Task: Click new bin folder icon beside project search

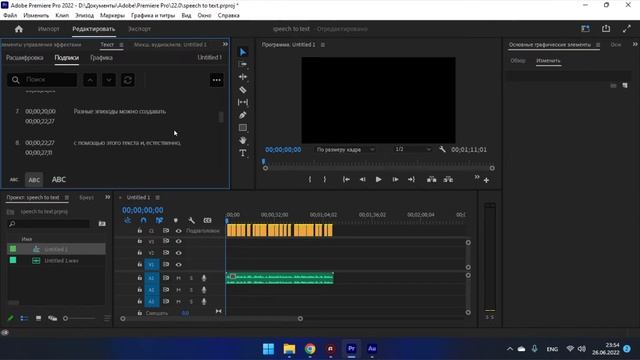Action: point(102,224)
